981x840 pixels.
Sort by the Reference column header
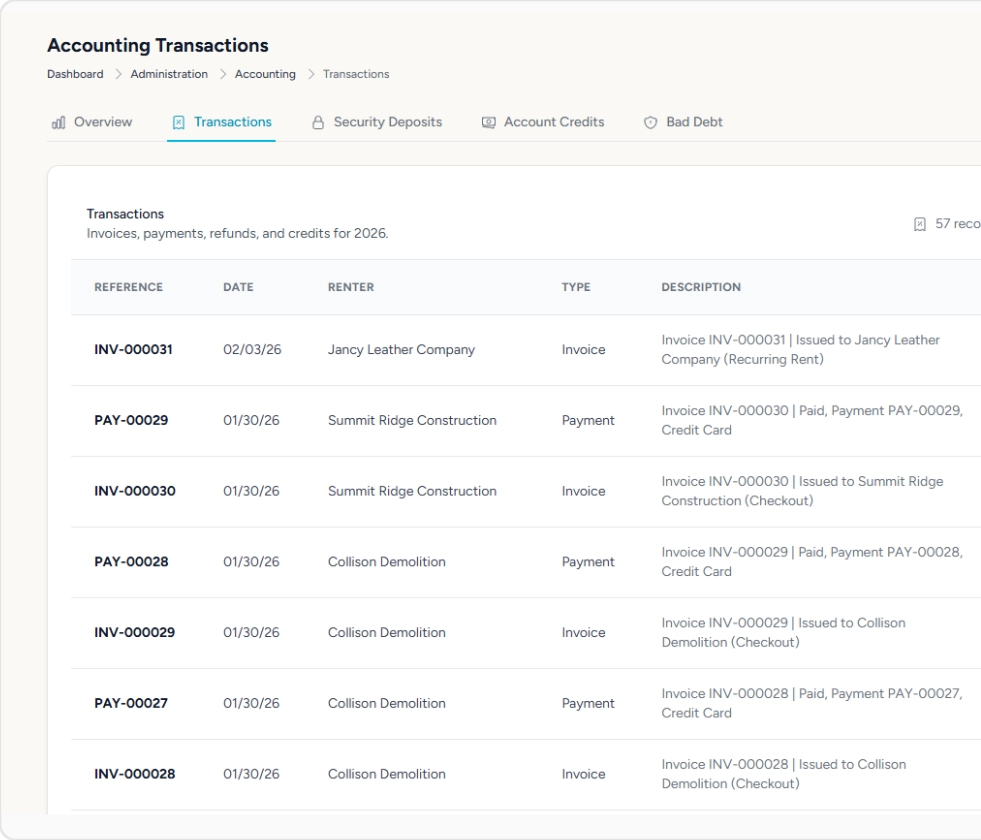(x=128, y=287)
